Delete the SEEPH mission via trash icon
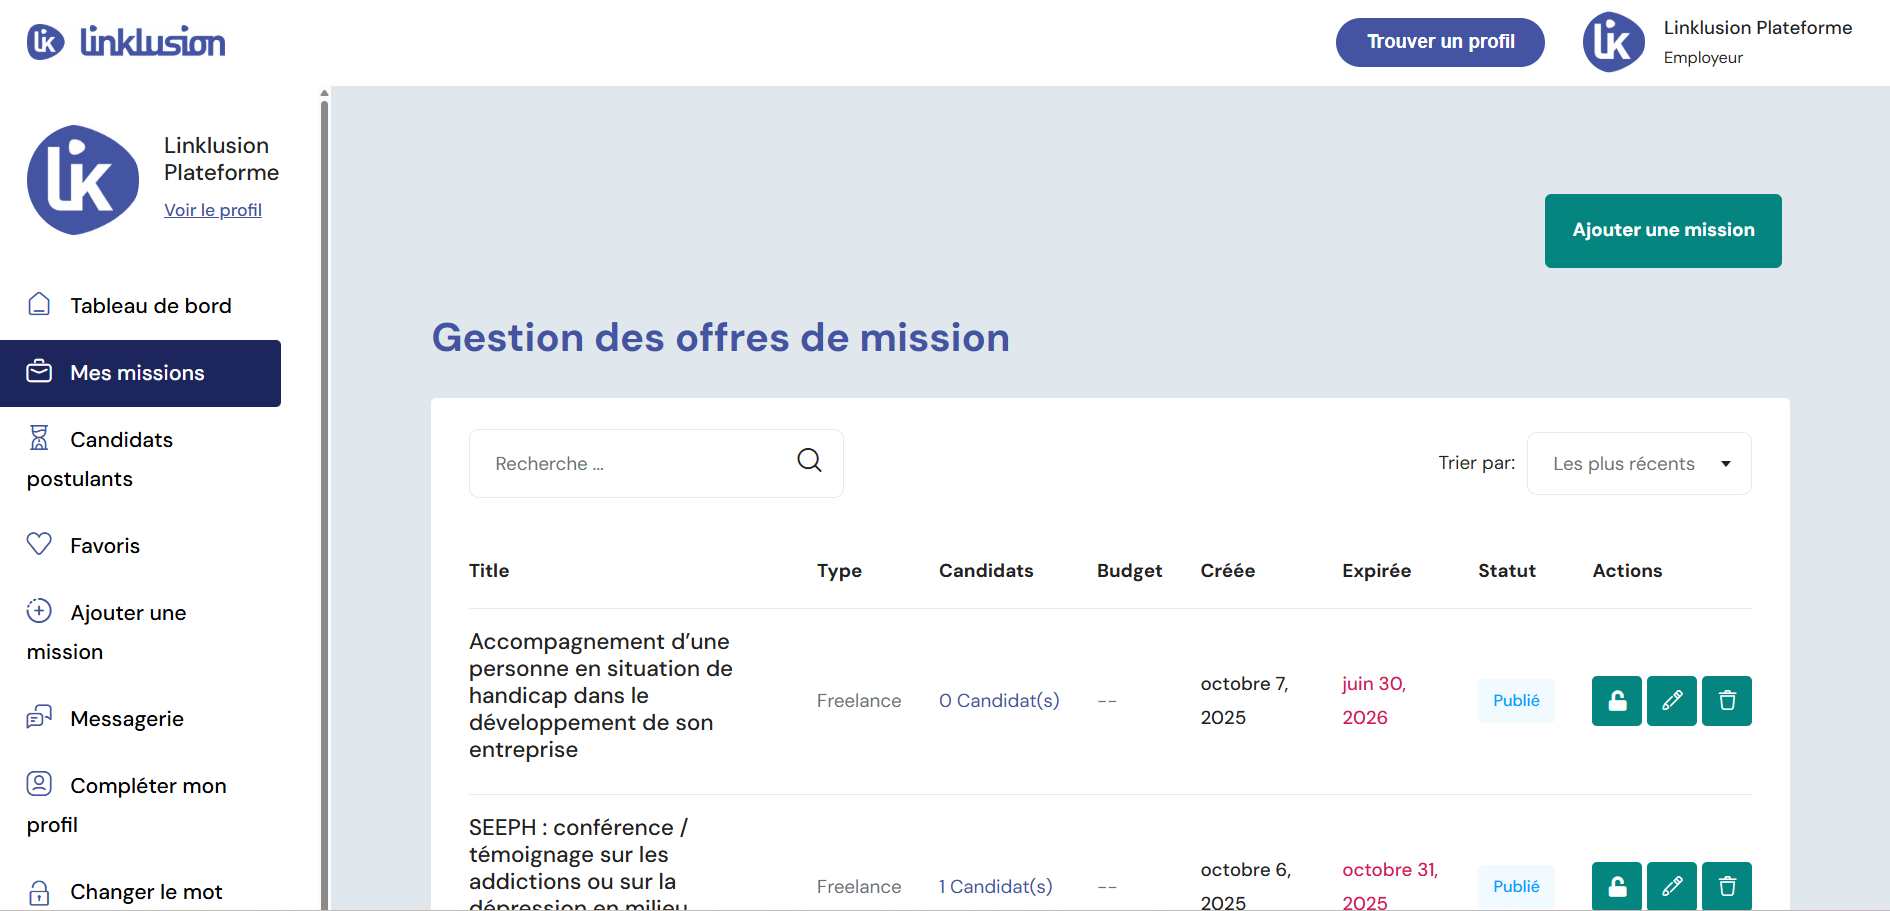This screenshot has height=911, width=1890. coord(1726,886)
